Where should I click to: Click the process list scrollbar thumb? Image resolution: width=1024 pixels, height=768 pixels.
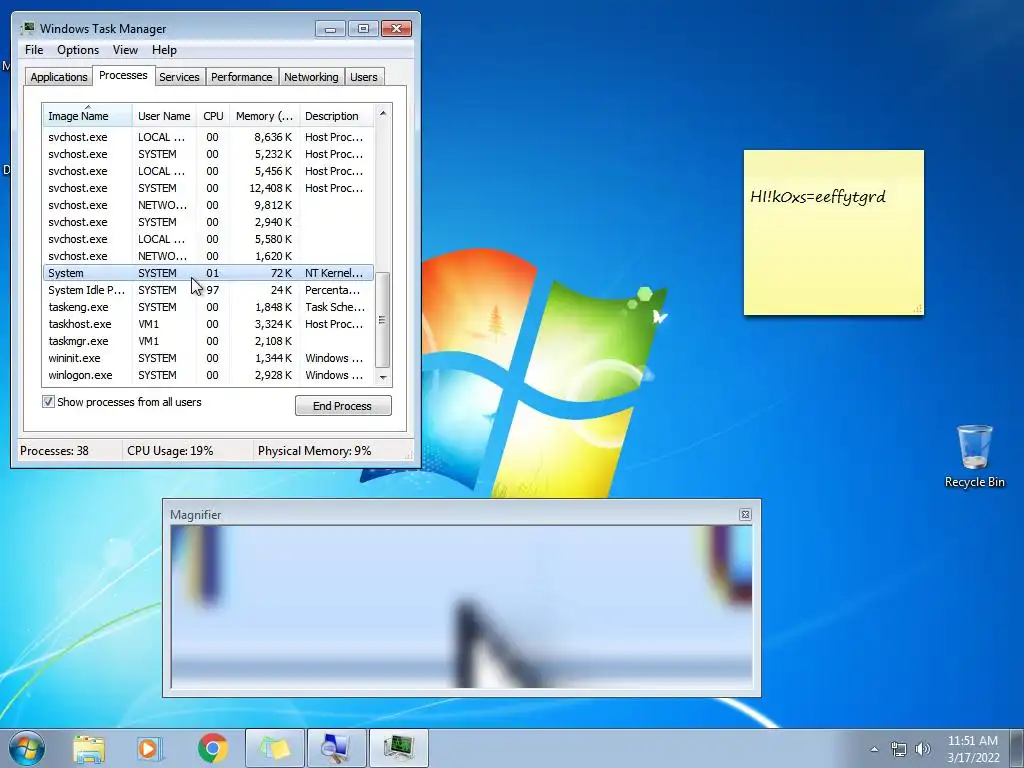click(x=383, y=320)
